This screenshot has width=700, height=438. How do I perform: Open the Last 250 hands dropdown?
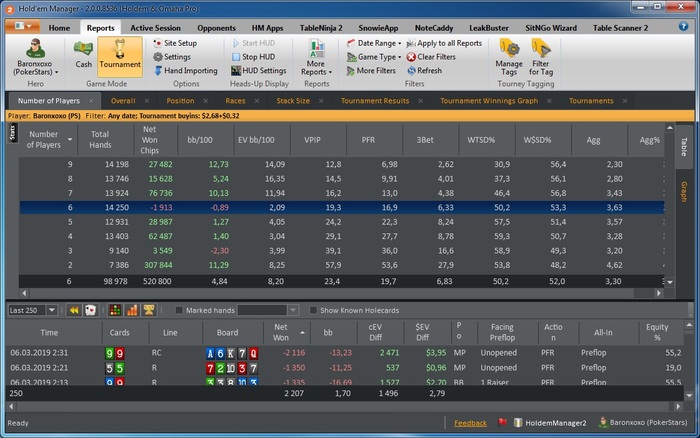[x=52, y=310]
